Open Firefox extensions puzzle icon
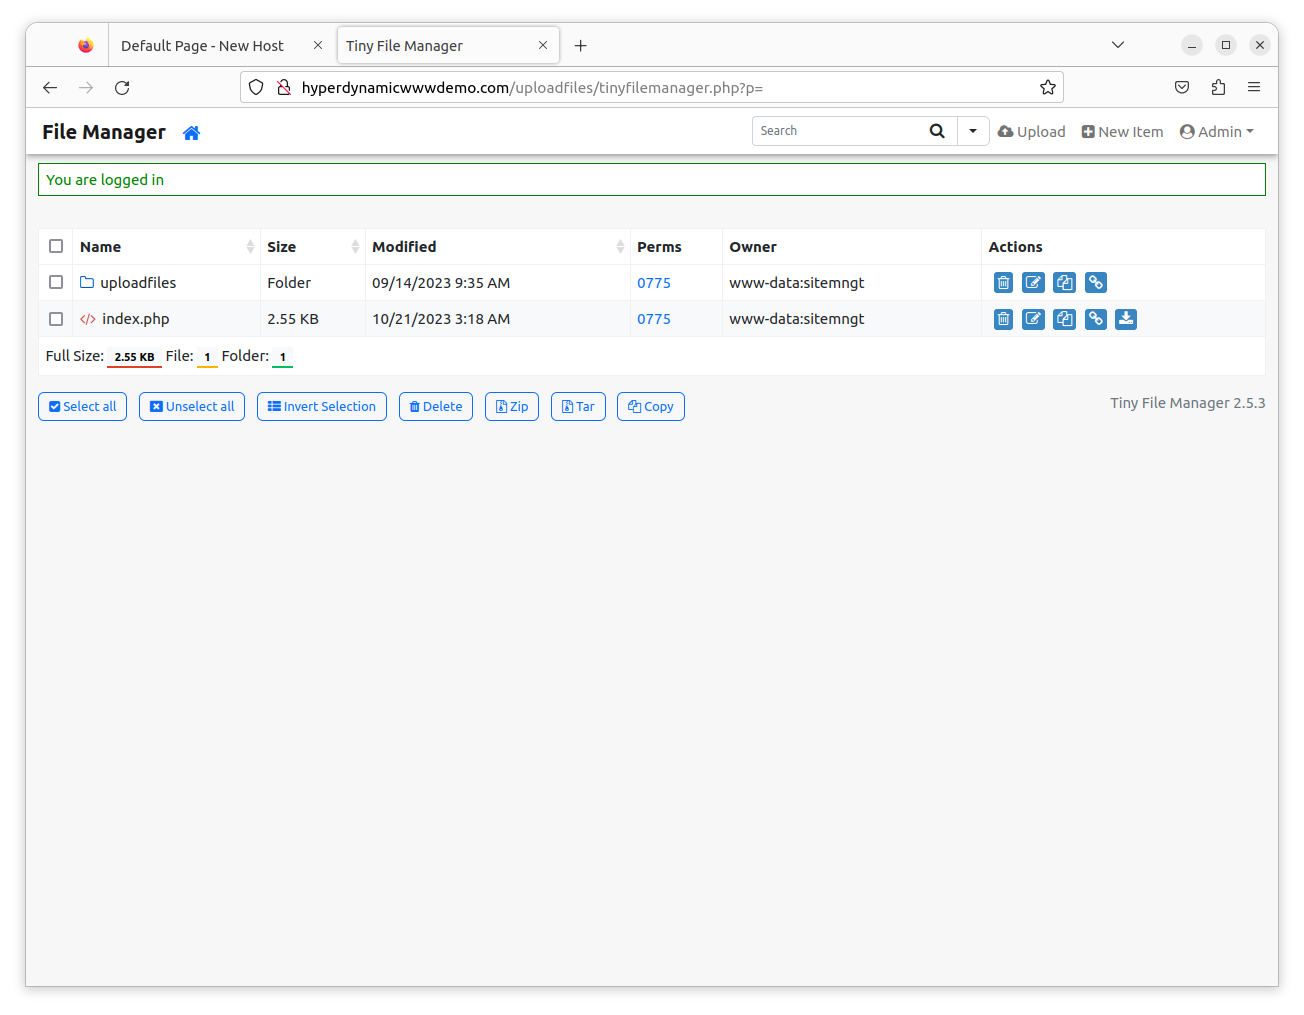 (x=1218, y=88)
